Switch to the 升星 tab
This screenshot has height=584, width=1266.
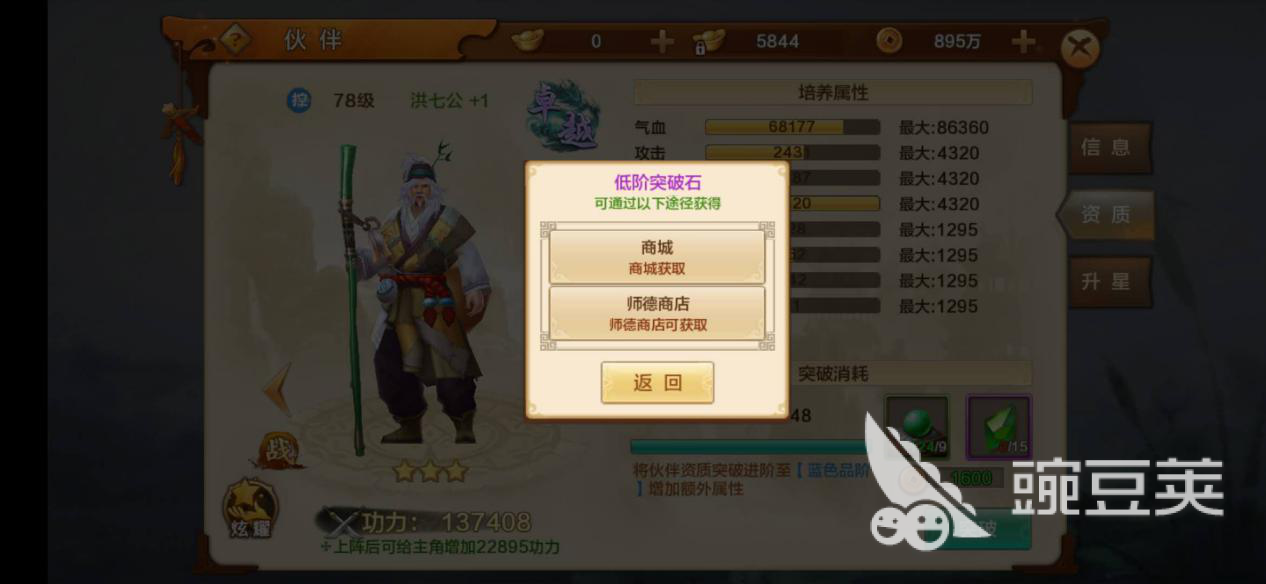click(x=1108, y=282)
